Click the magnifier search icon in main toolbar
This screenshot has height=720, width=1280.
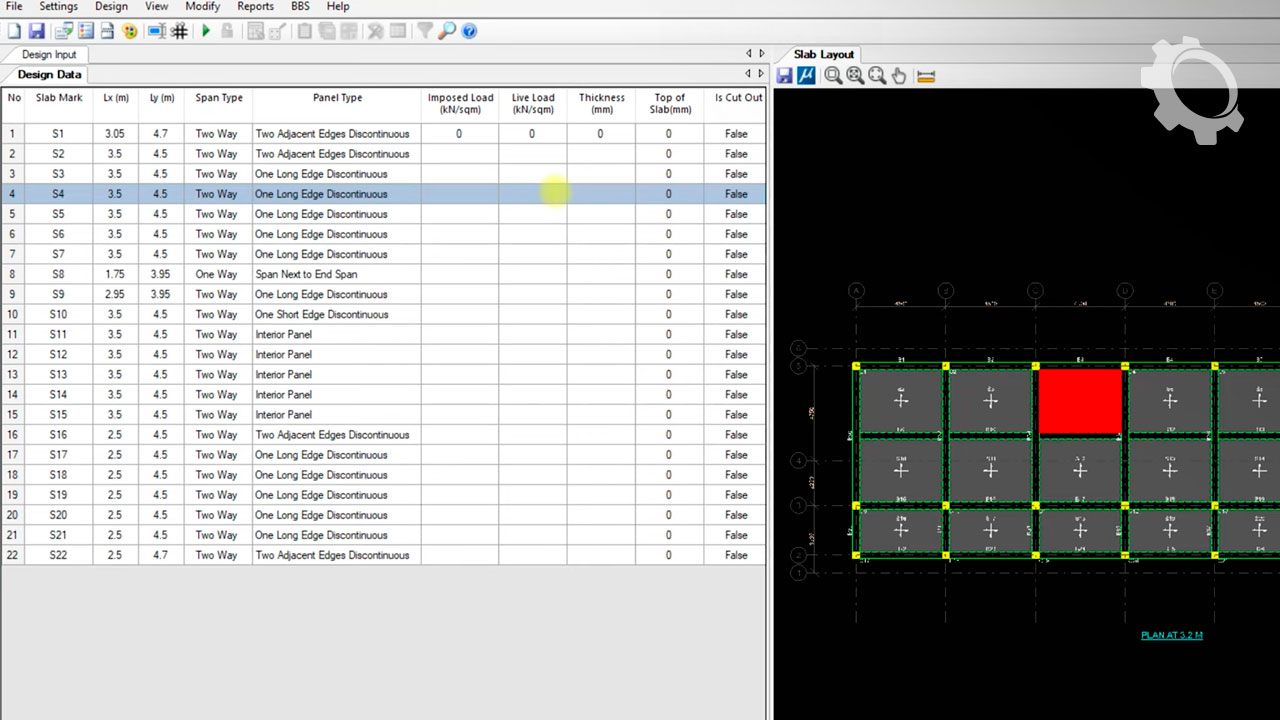coord(447,31)
